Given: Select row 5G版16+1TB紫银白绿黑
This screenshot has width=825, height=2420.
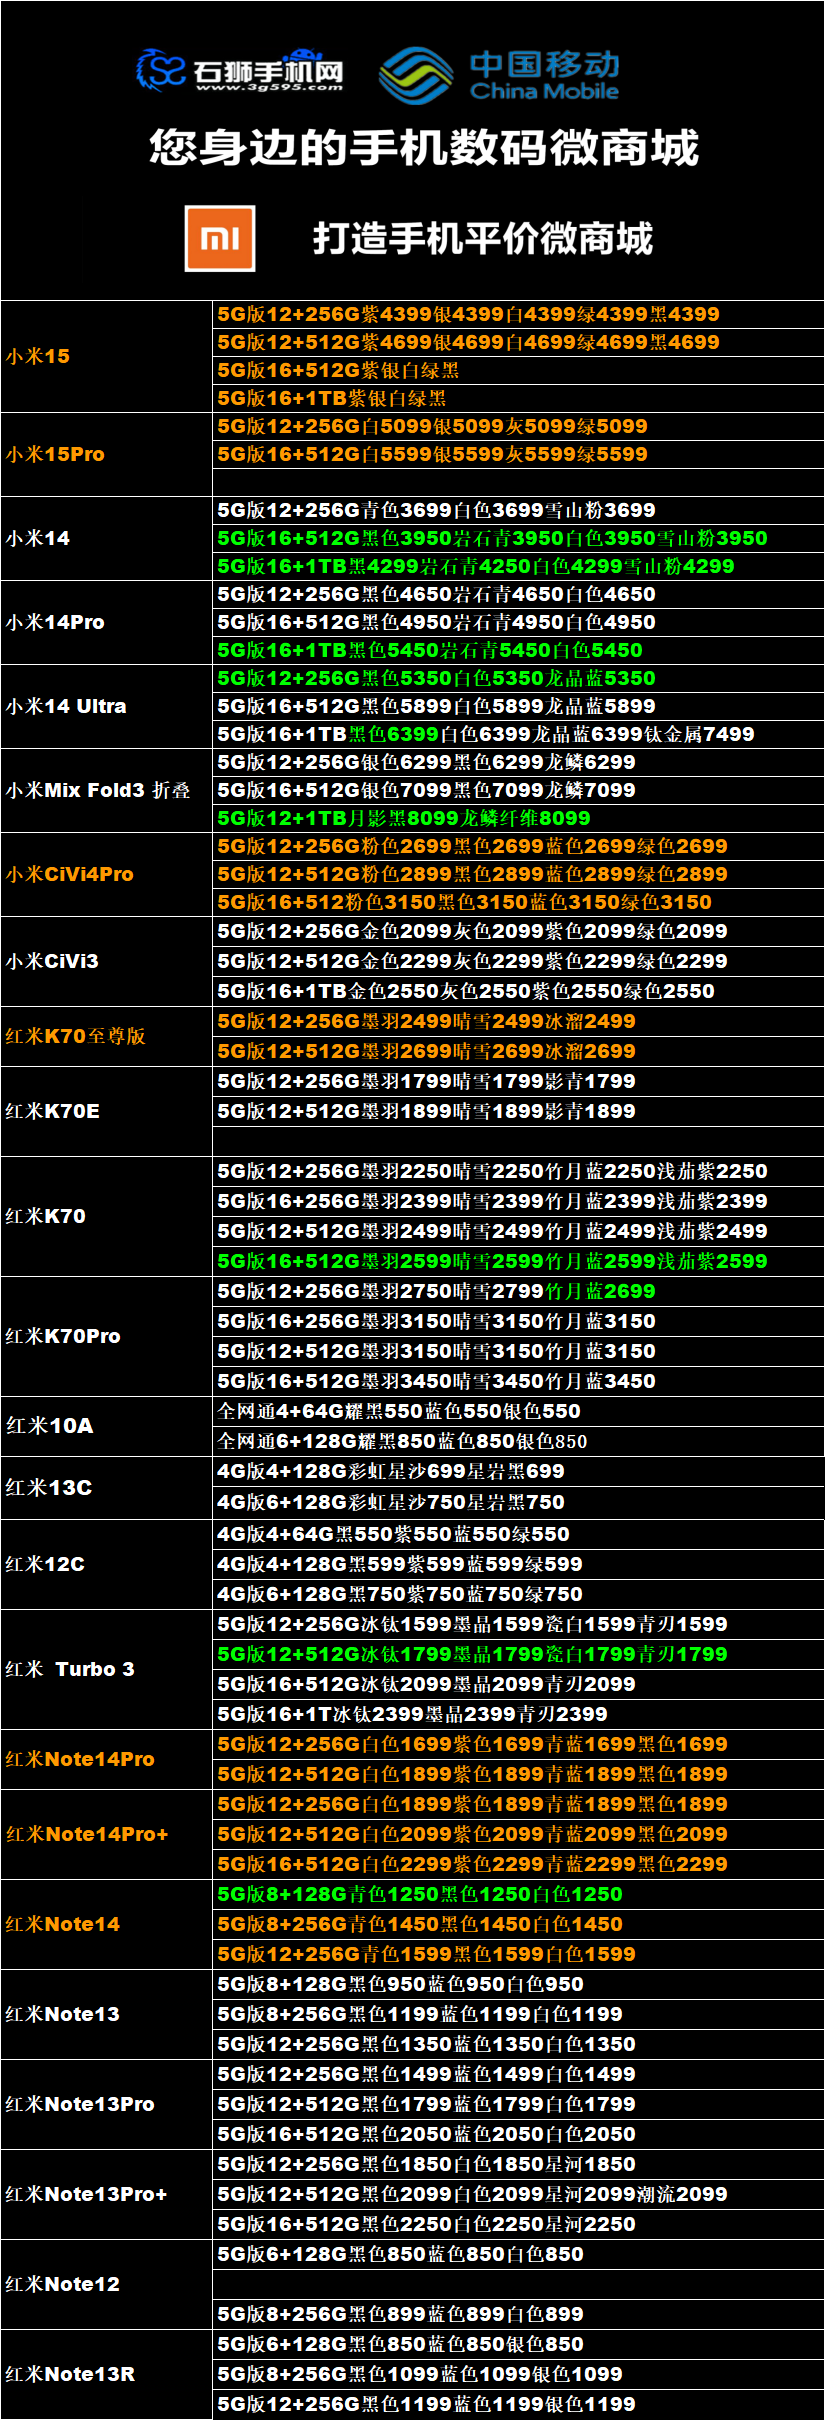Looking at the screenshot, I should tap(518, 398).
